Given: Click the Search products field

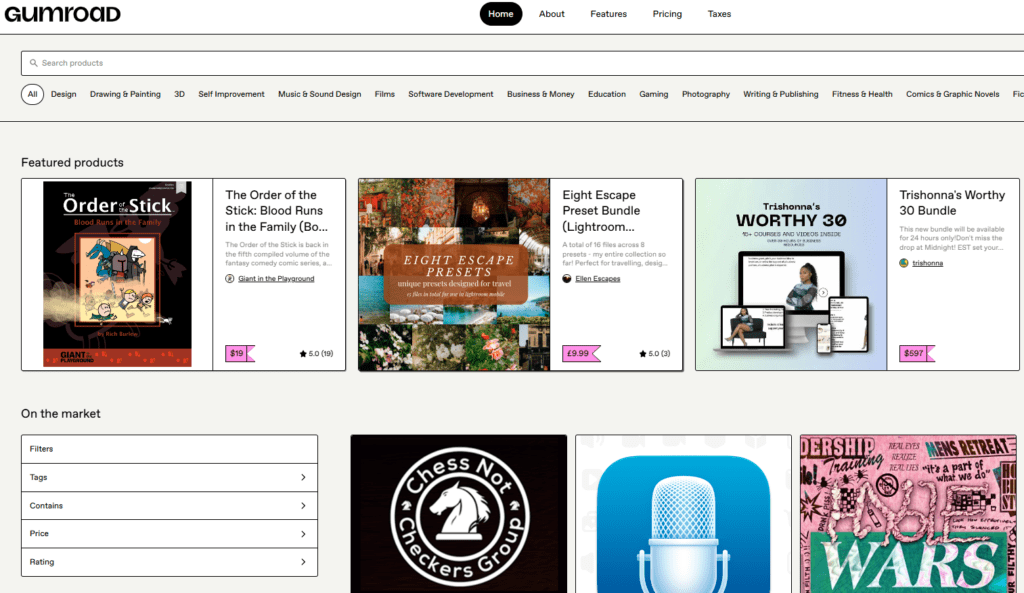Looking at the screenshot, I should (522, 63).
